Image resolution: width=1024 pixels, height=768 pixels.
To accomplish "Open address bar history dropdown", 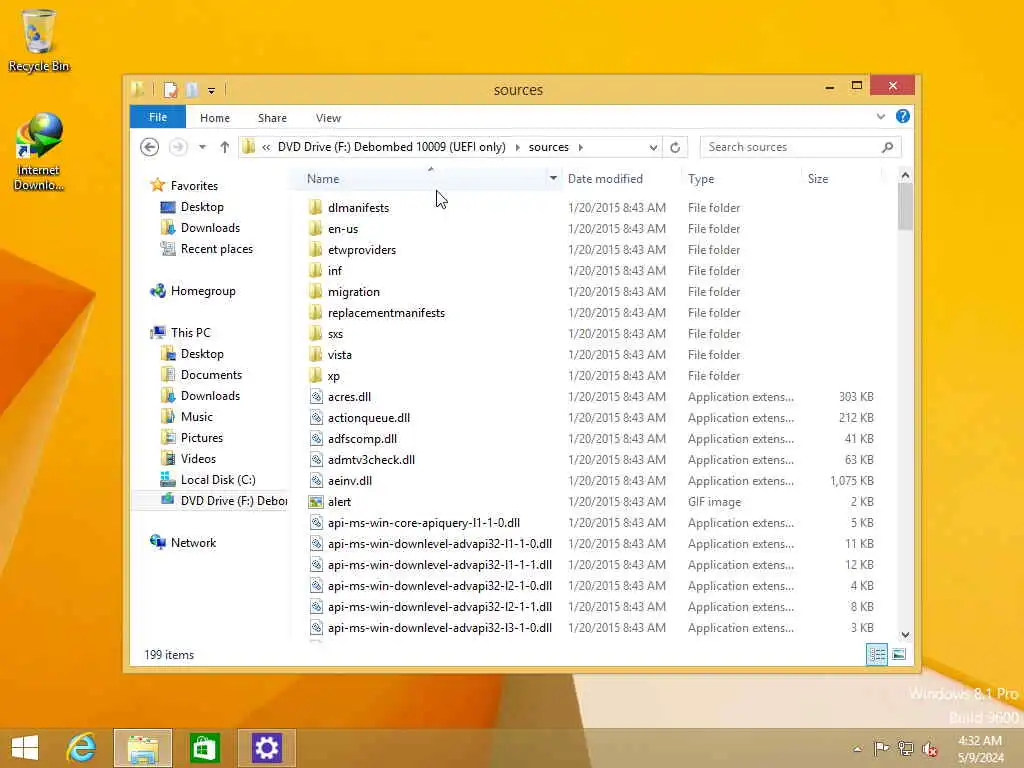I will click(x=653, y=148).
